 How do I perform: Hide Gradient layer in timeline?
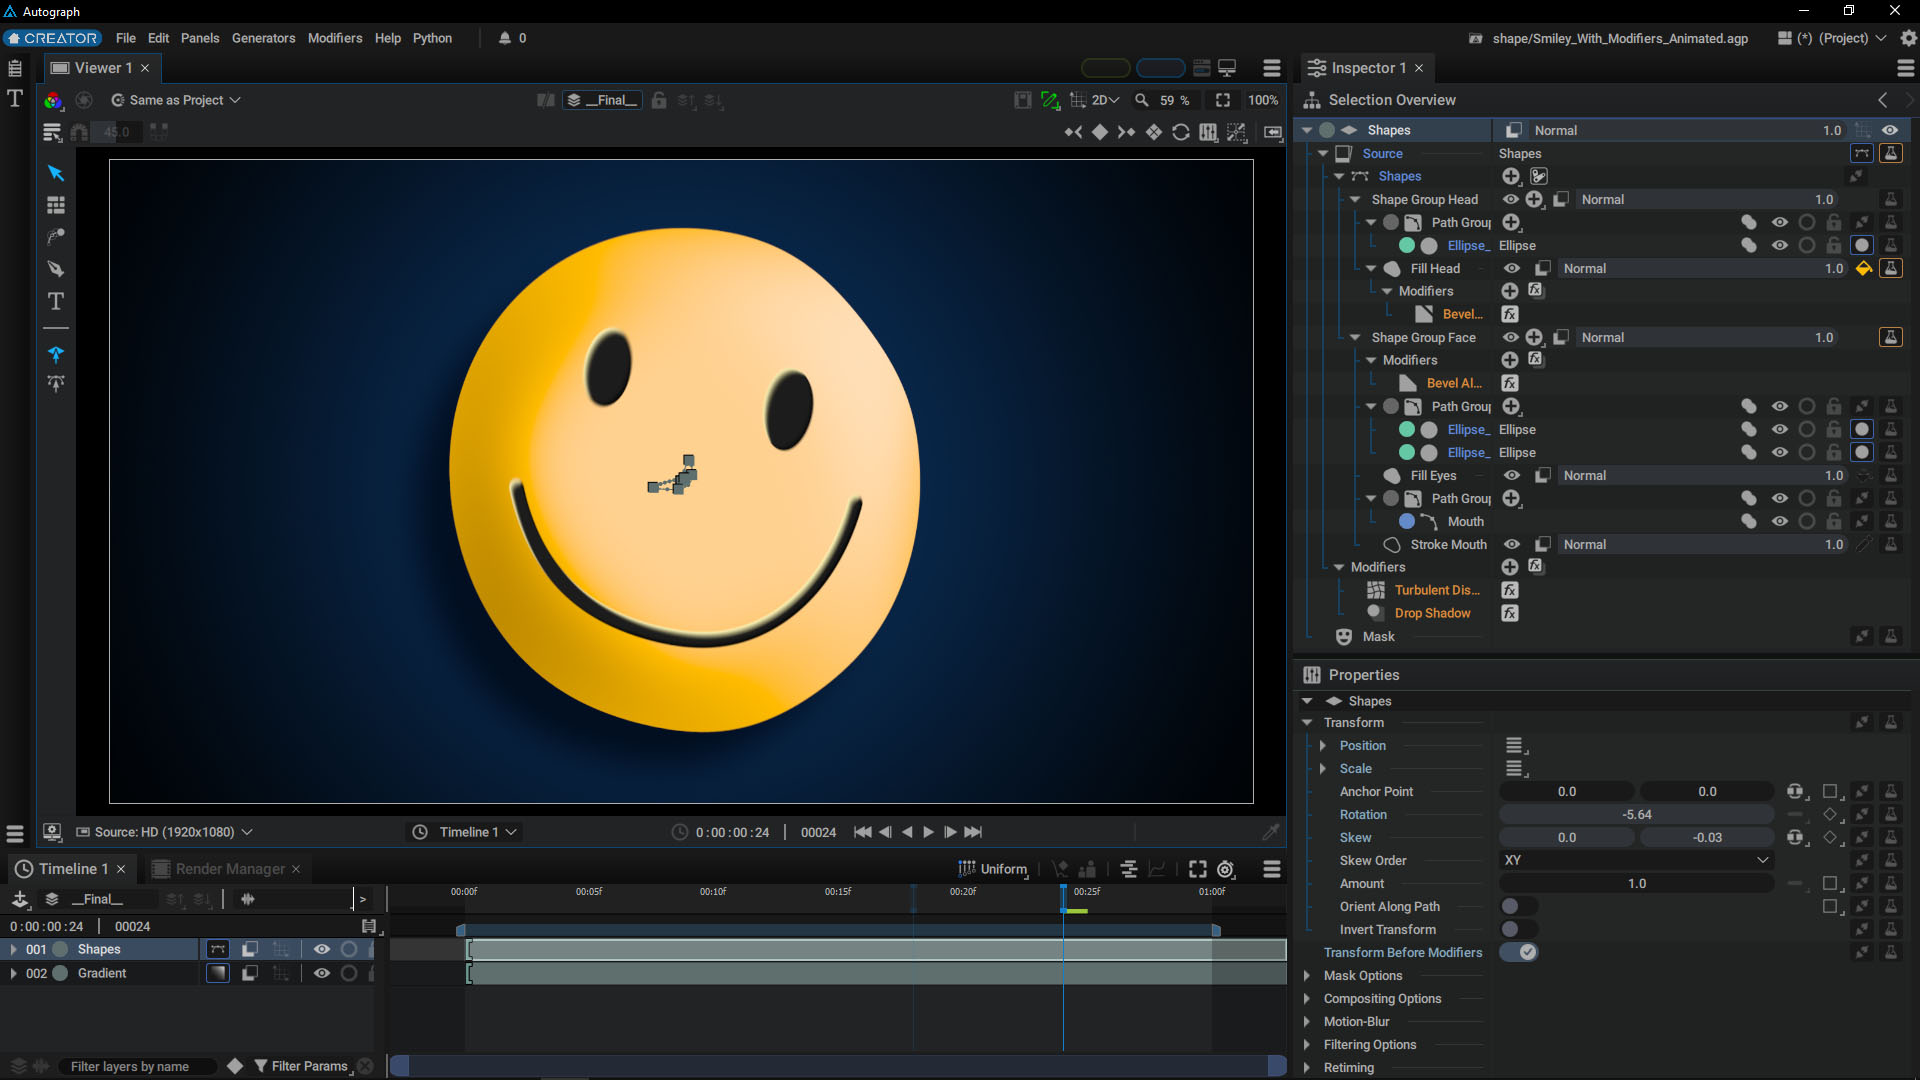pos(322,973)
